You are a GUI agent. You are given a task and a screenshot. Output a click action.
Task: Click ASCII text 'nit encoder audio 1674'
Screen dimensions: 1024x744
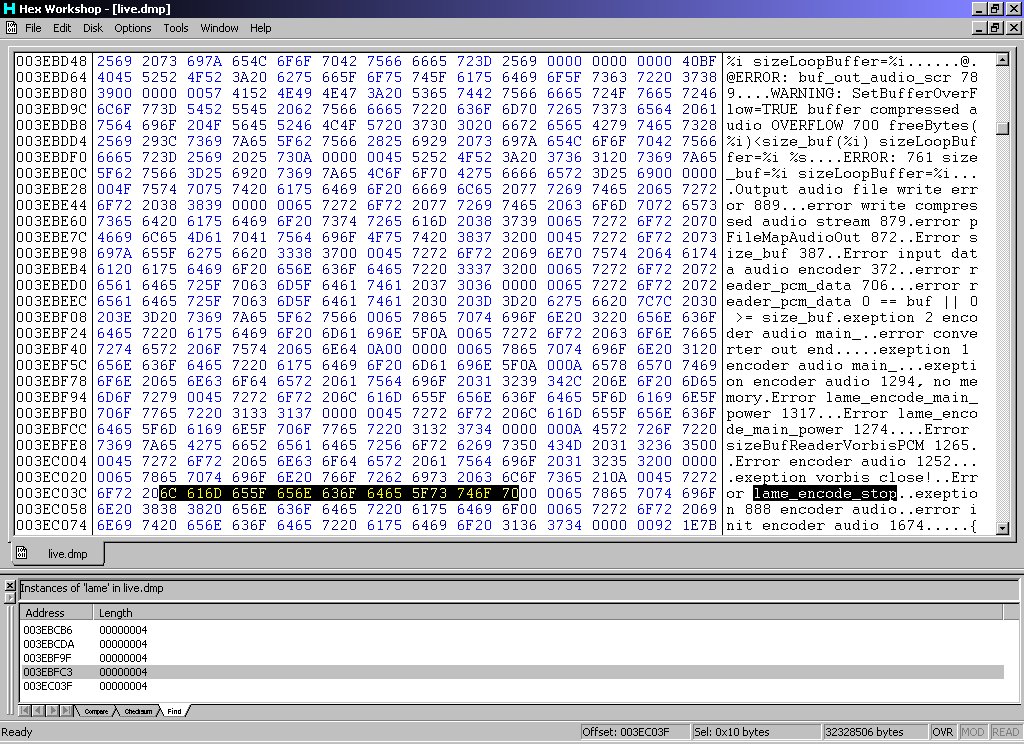click(x=825, y=525)
